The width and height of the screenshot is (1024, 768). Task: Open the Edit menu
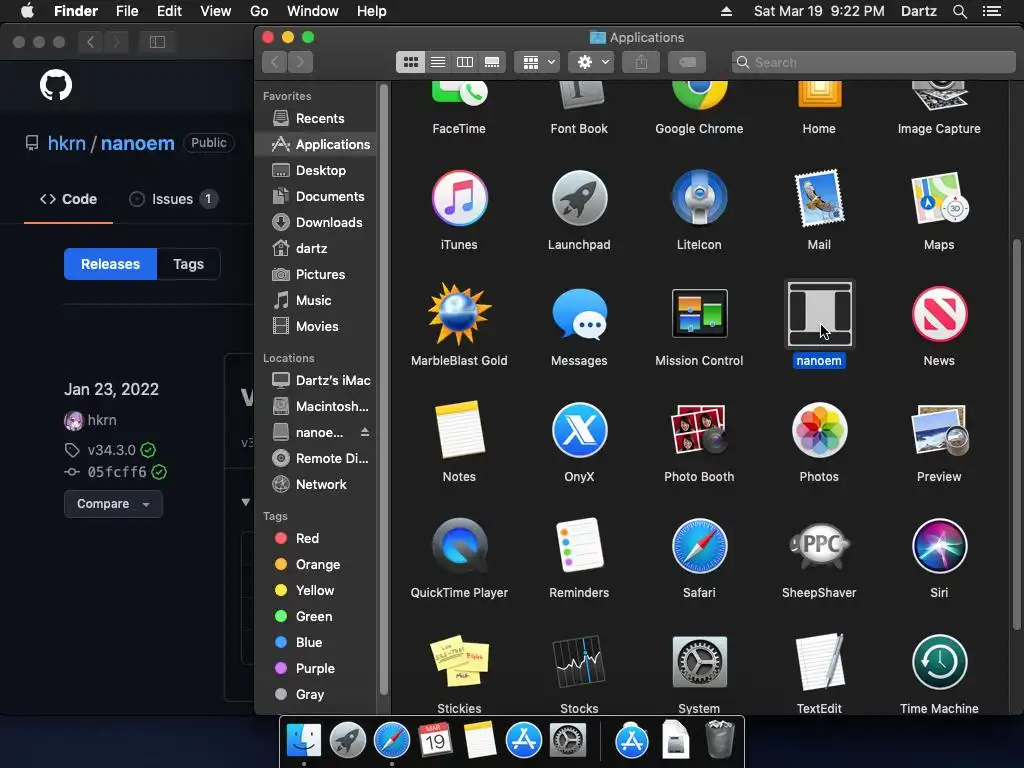[168, 11]
